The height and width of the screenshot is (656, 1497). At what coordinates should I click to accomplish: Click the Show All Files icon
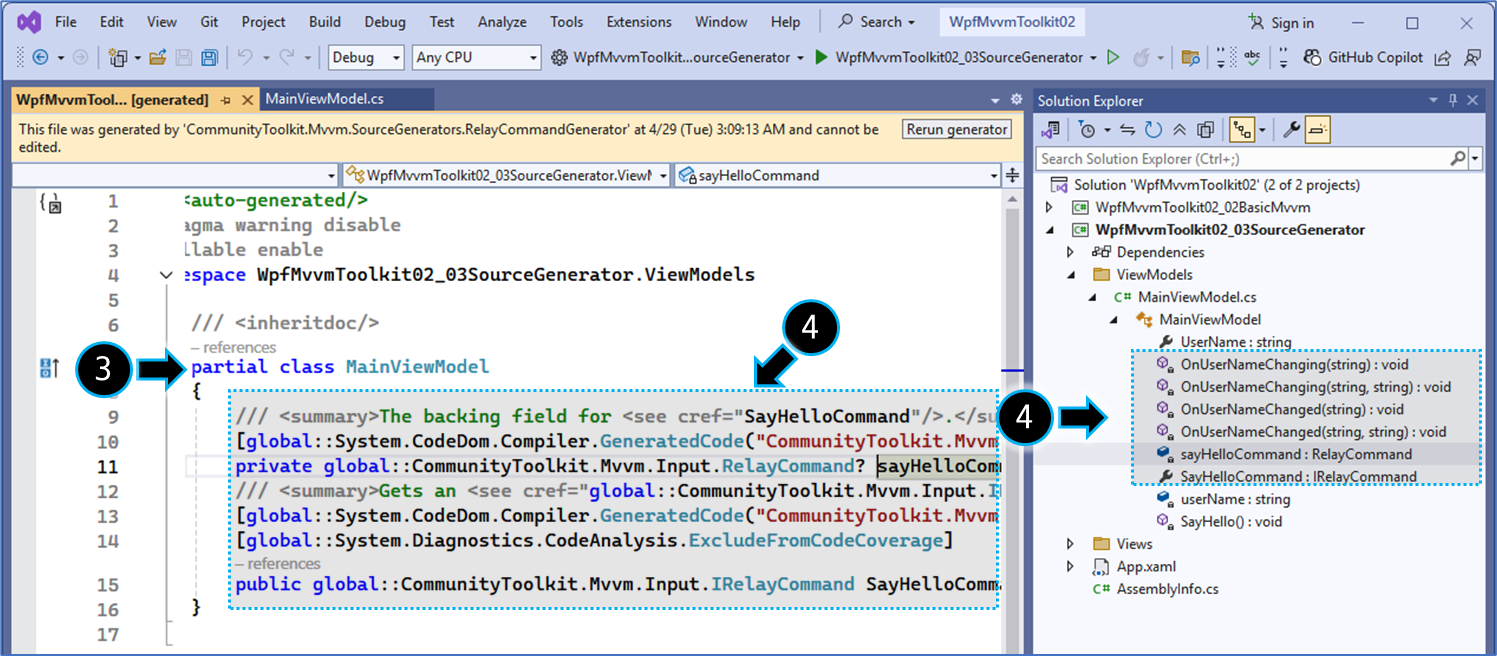tap(1205, 129)
